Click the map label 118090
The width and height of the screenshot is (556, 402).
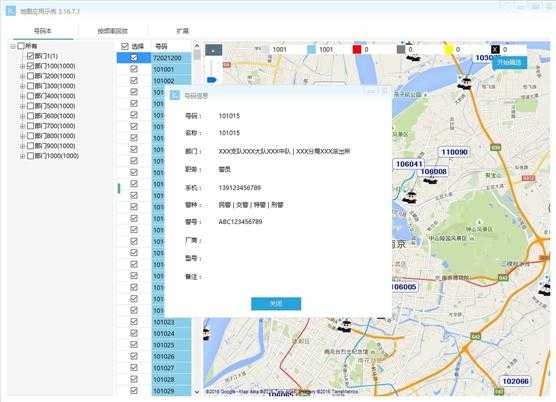[x=454, y=152]
